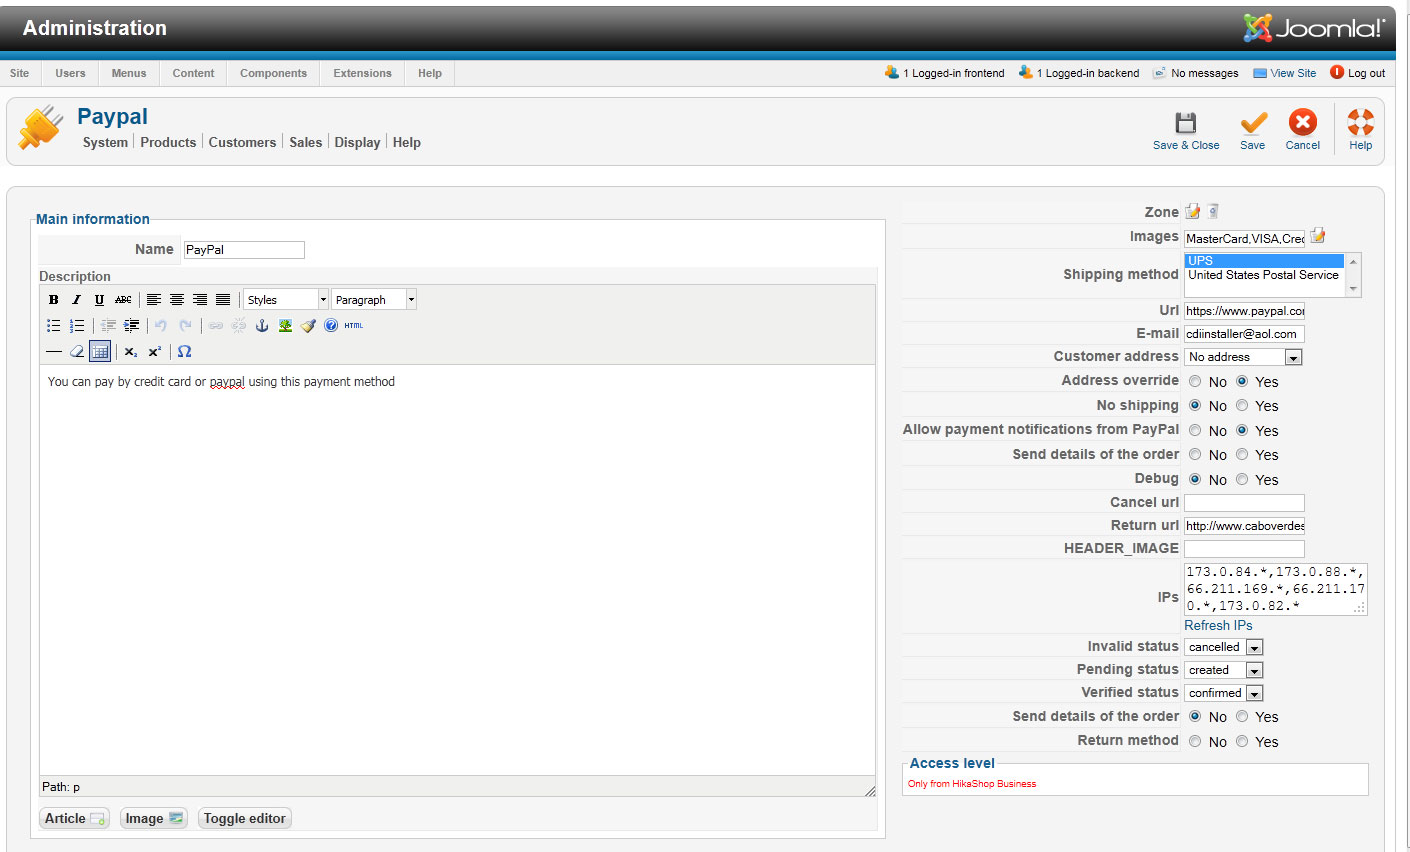Screen dimensions: 1410x852
Task: Click Save & Close in the toolbar
Action: (1186, 131)
